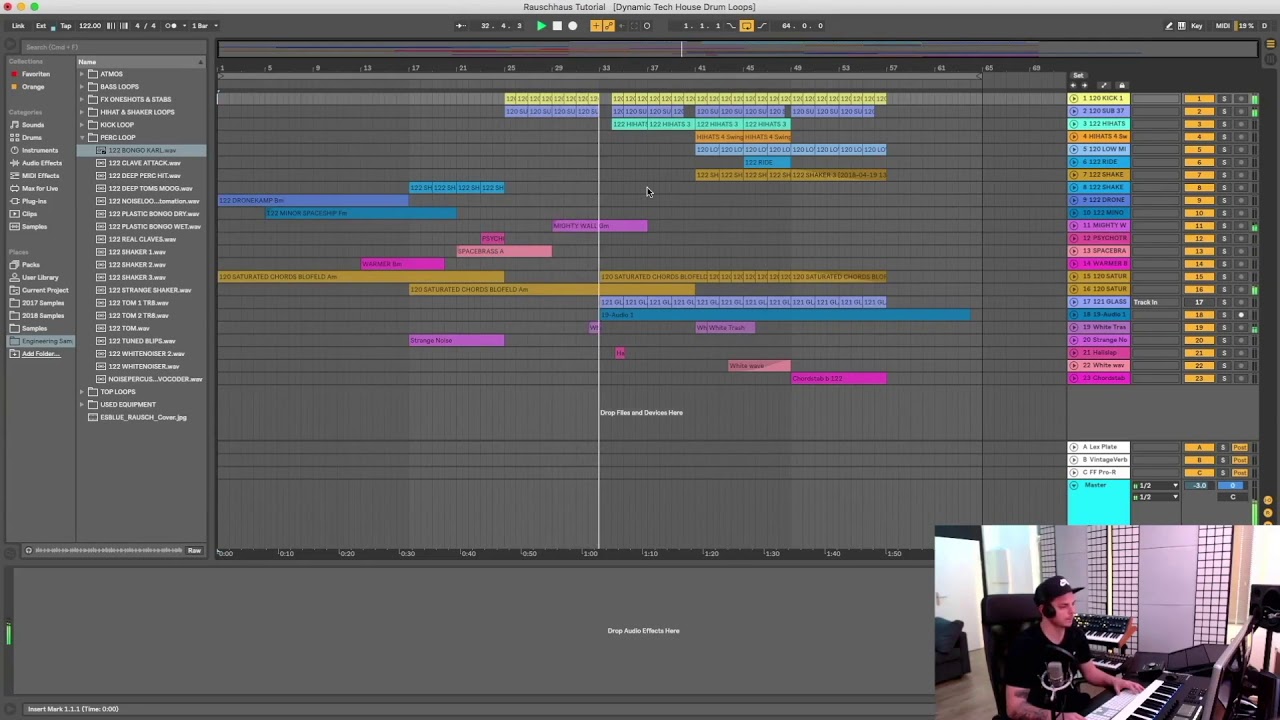This screenshot has width=1280, height=720.
Task: Toggle Post button on A Lex Plate return
Action: pos(1240,448)
